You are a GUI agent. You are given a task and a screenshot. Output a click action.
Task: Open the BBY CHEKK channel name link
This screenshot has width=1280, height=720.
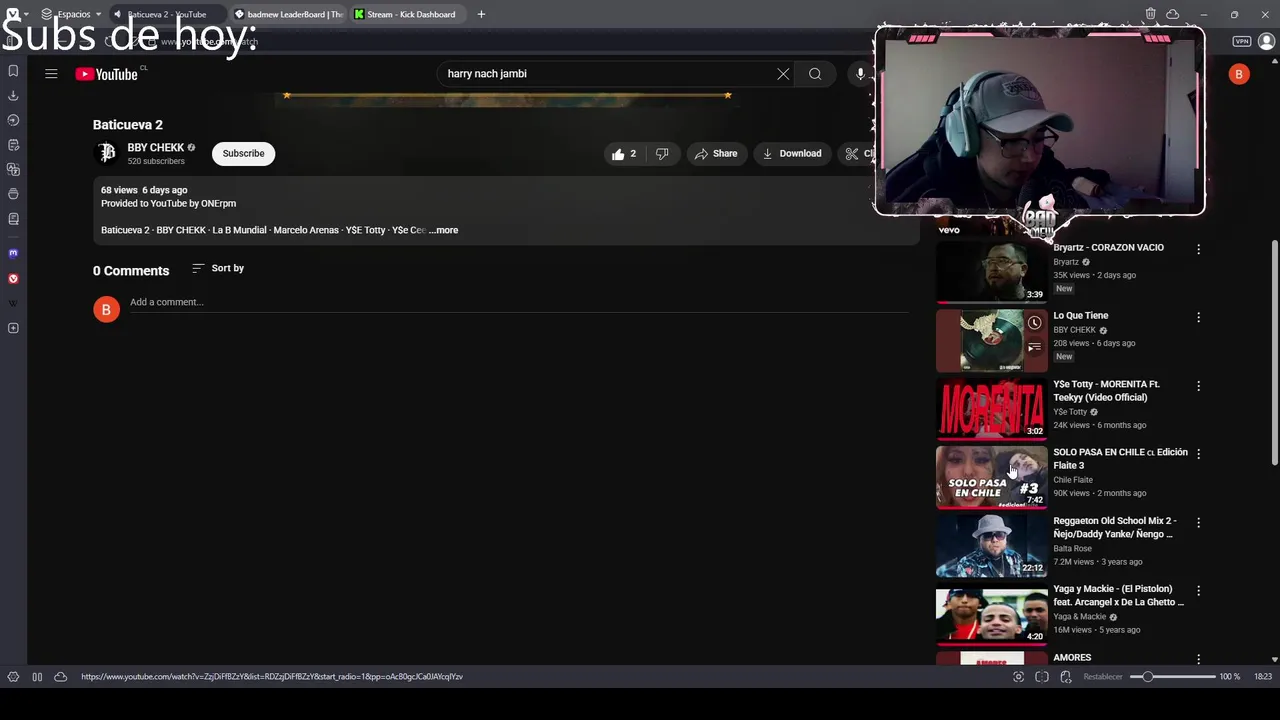pos(155,148)
